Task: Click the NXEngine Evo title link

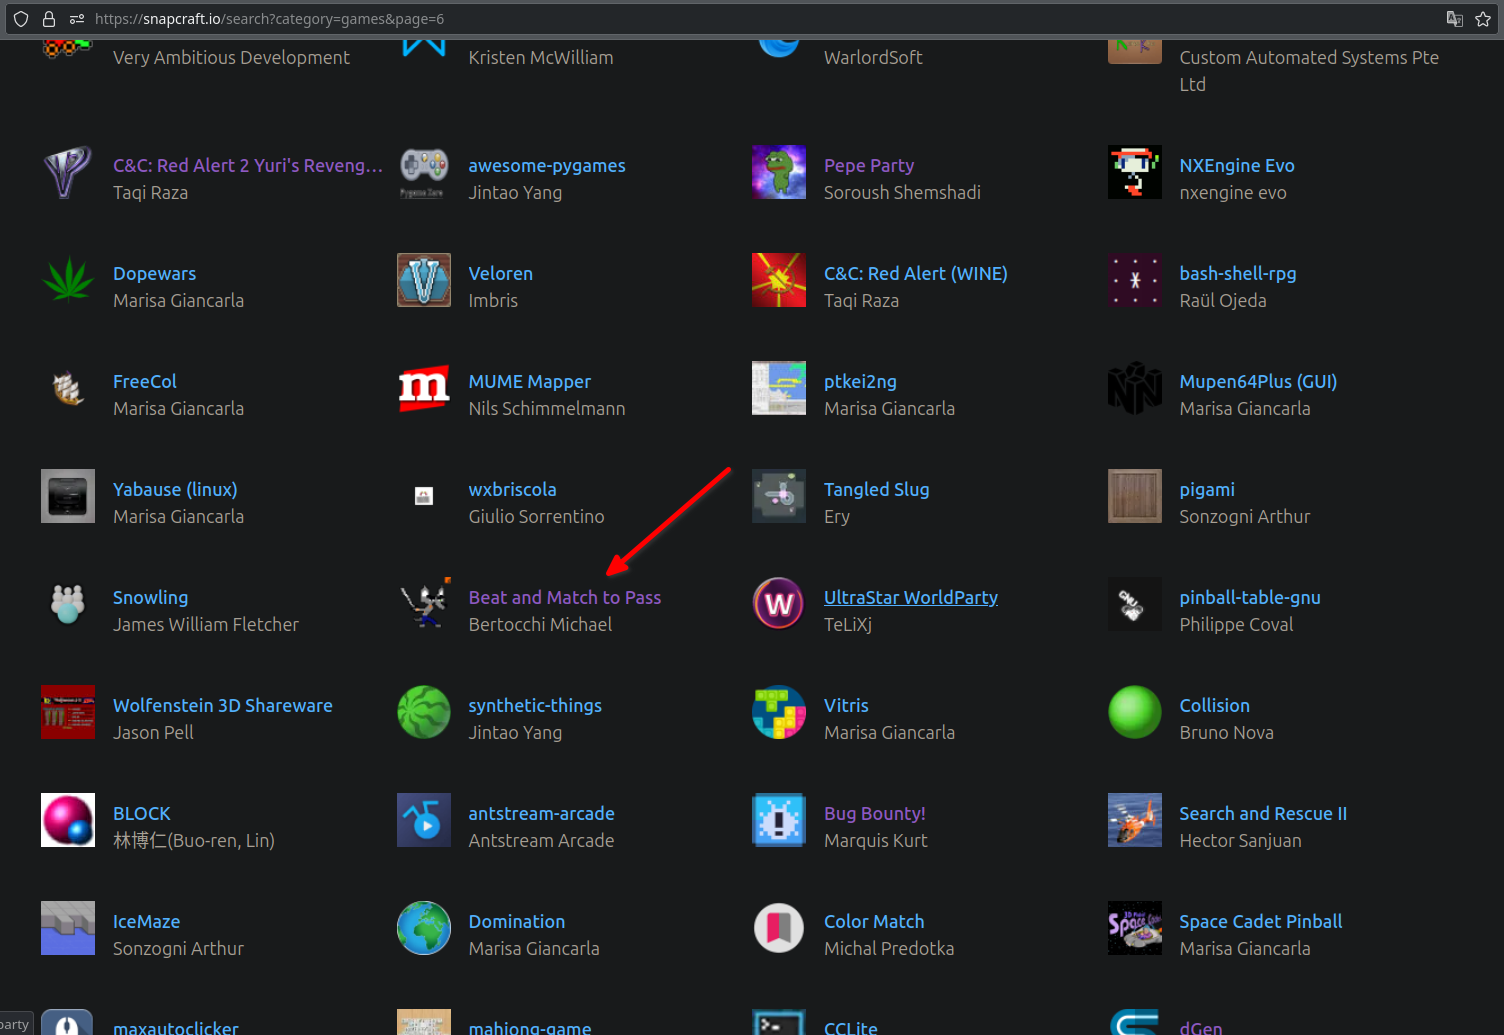Action: pyautogui.click(x=1236, y=165)
